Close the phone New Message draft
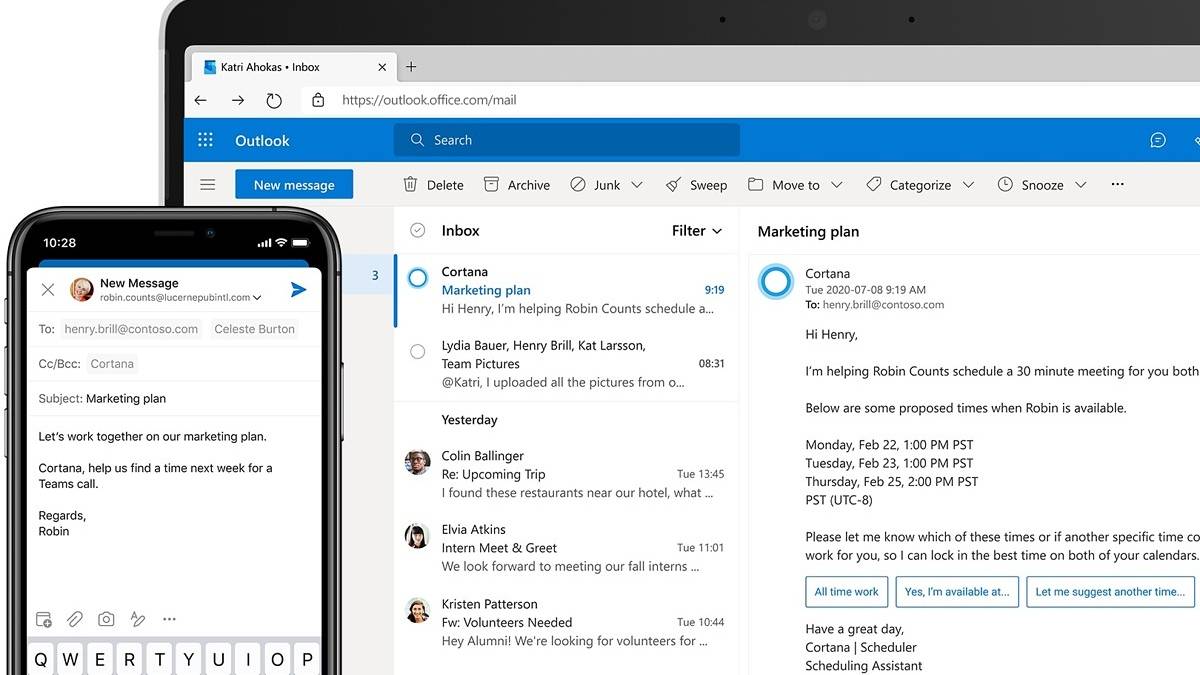This screenshot has height=675, width=1200. 48,290
